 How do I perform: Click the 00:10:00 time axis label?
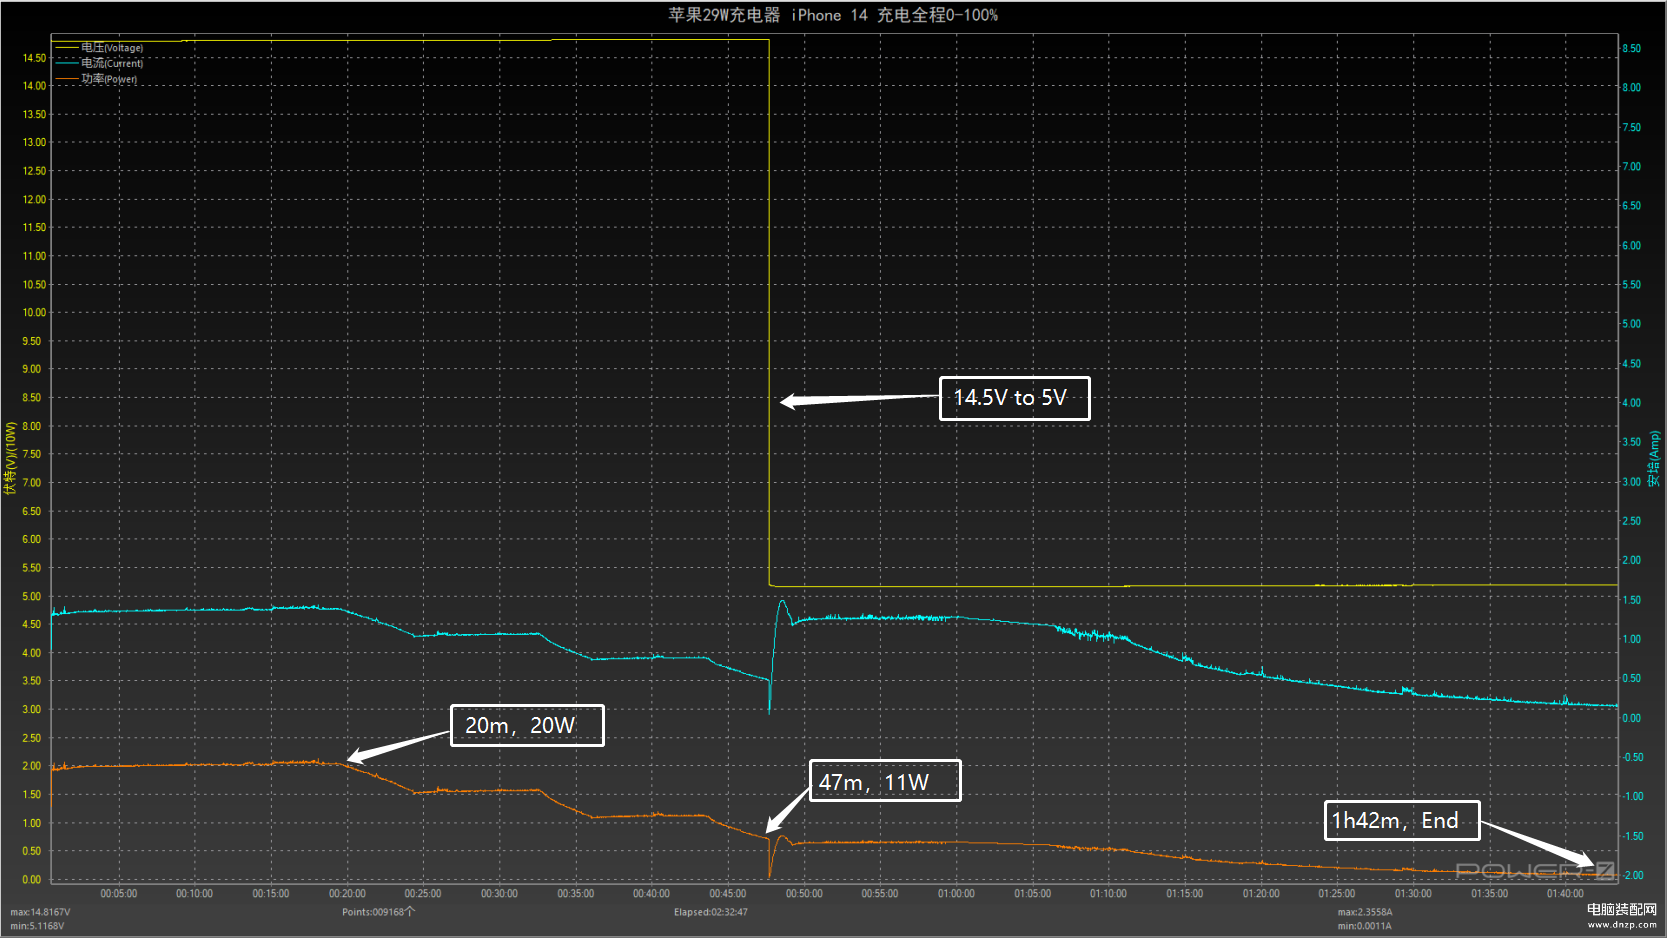pyautogui.click(x=195, y=894)
